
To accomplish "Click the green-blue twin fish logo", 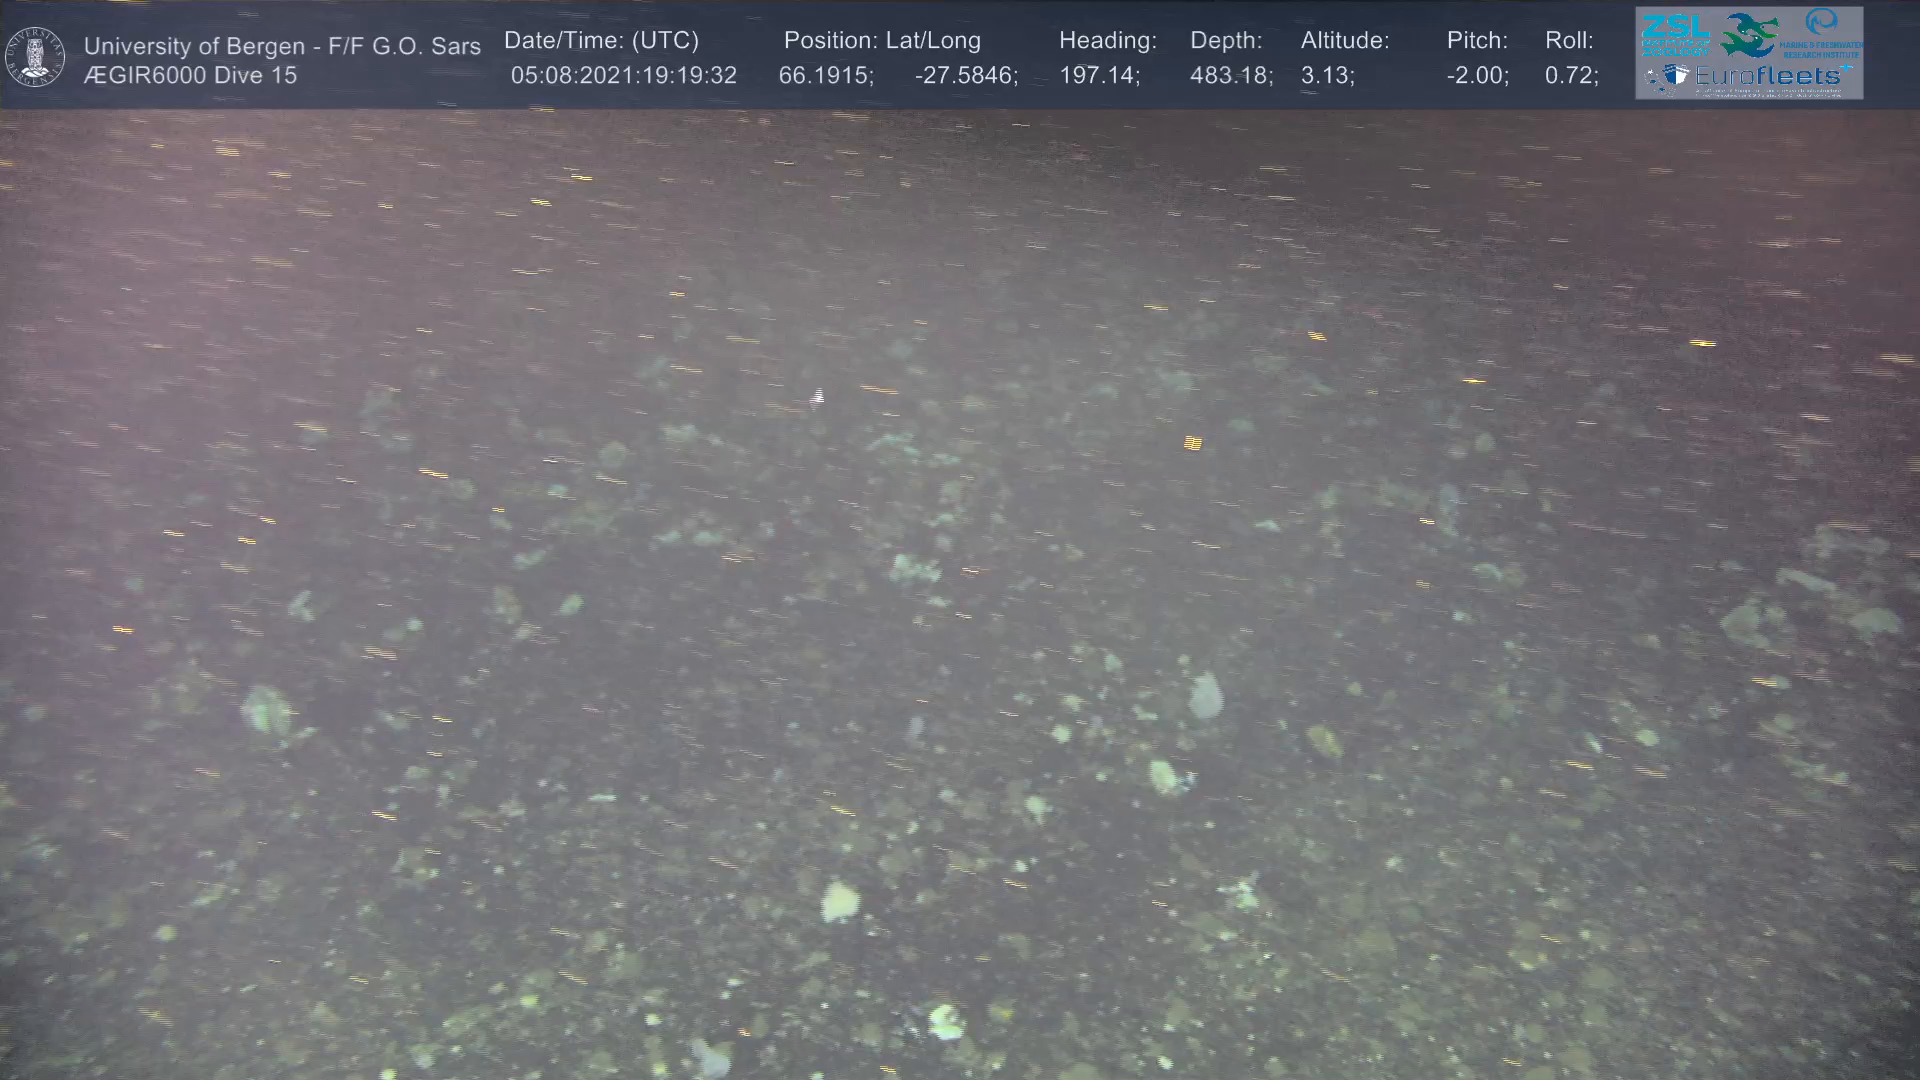I will tap(1748, 35).
